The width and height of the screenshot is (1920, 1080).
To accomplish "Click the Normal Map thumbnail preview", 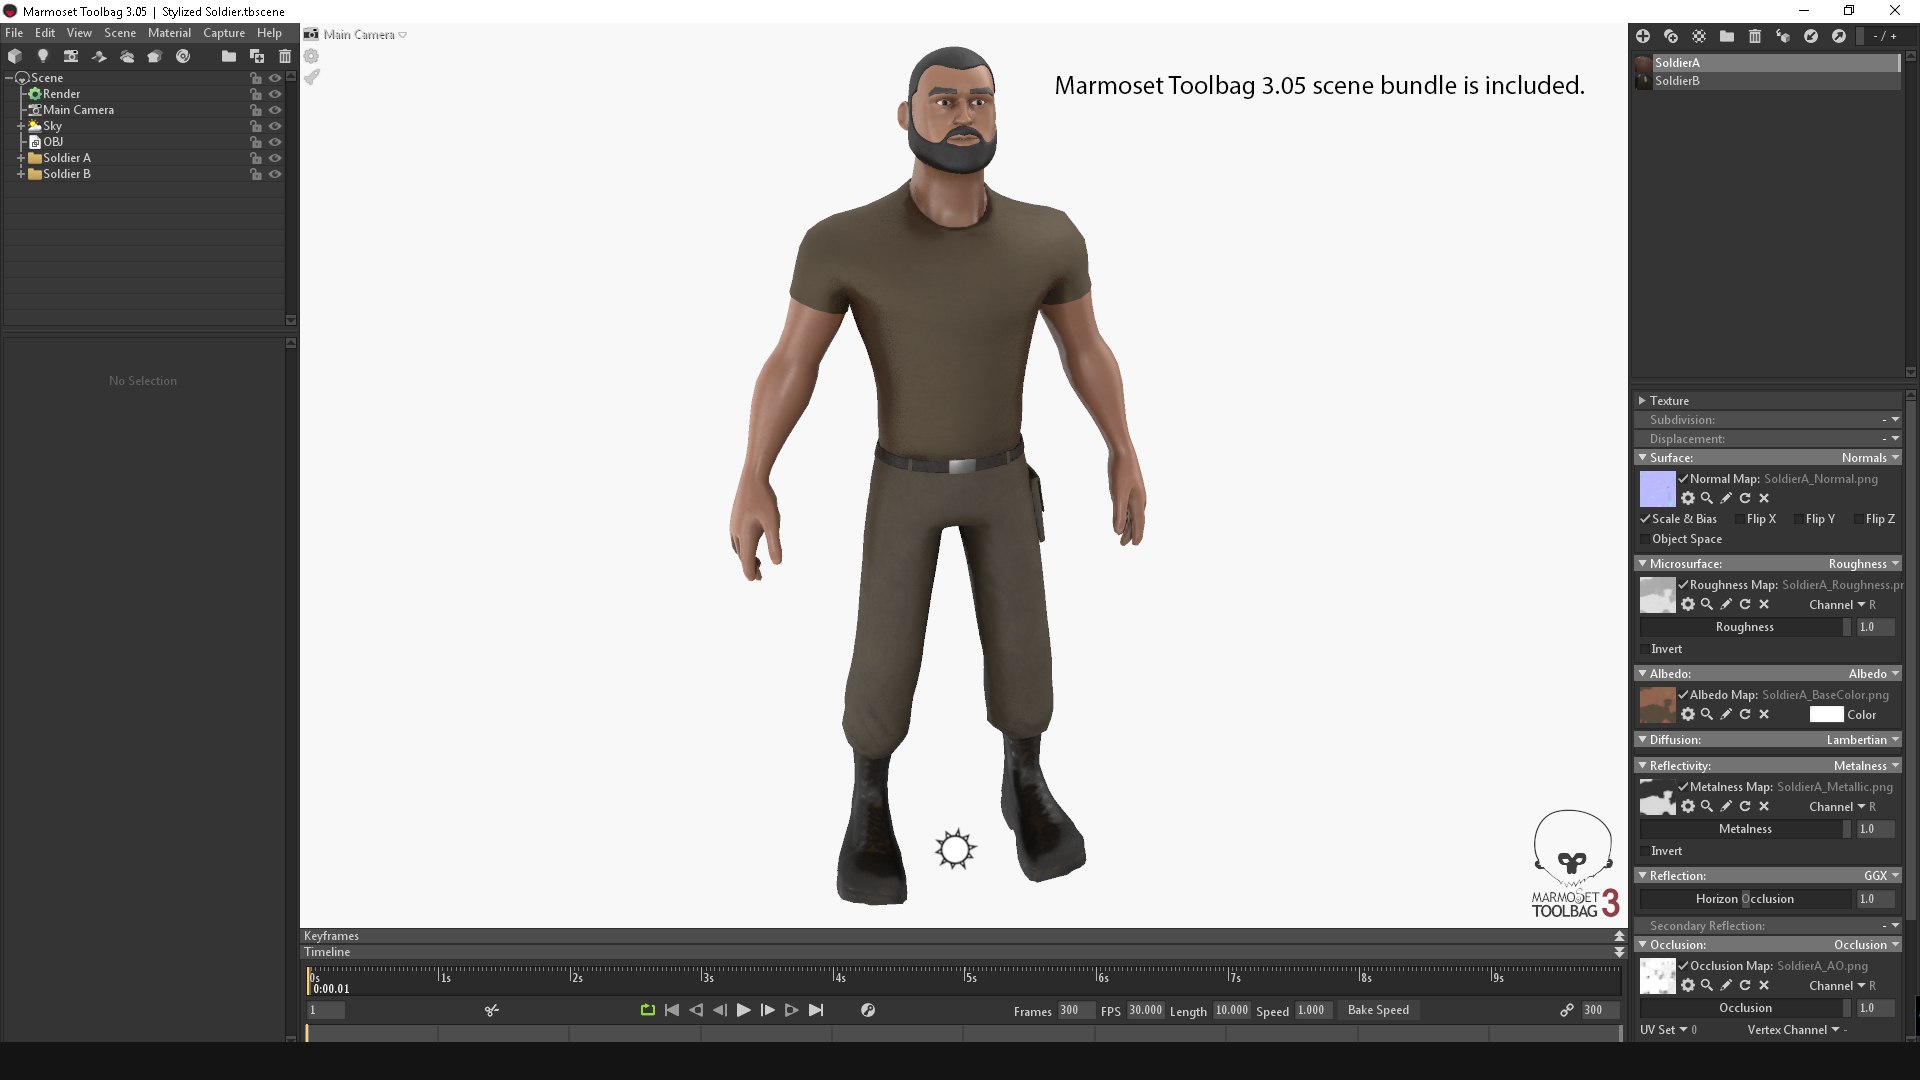I will pos(1657,489).
